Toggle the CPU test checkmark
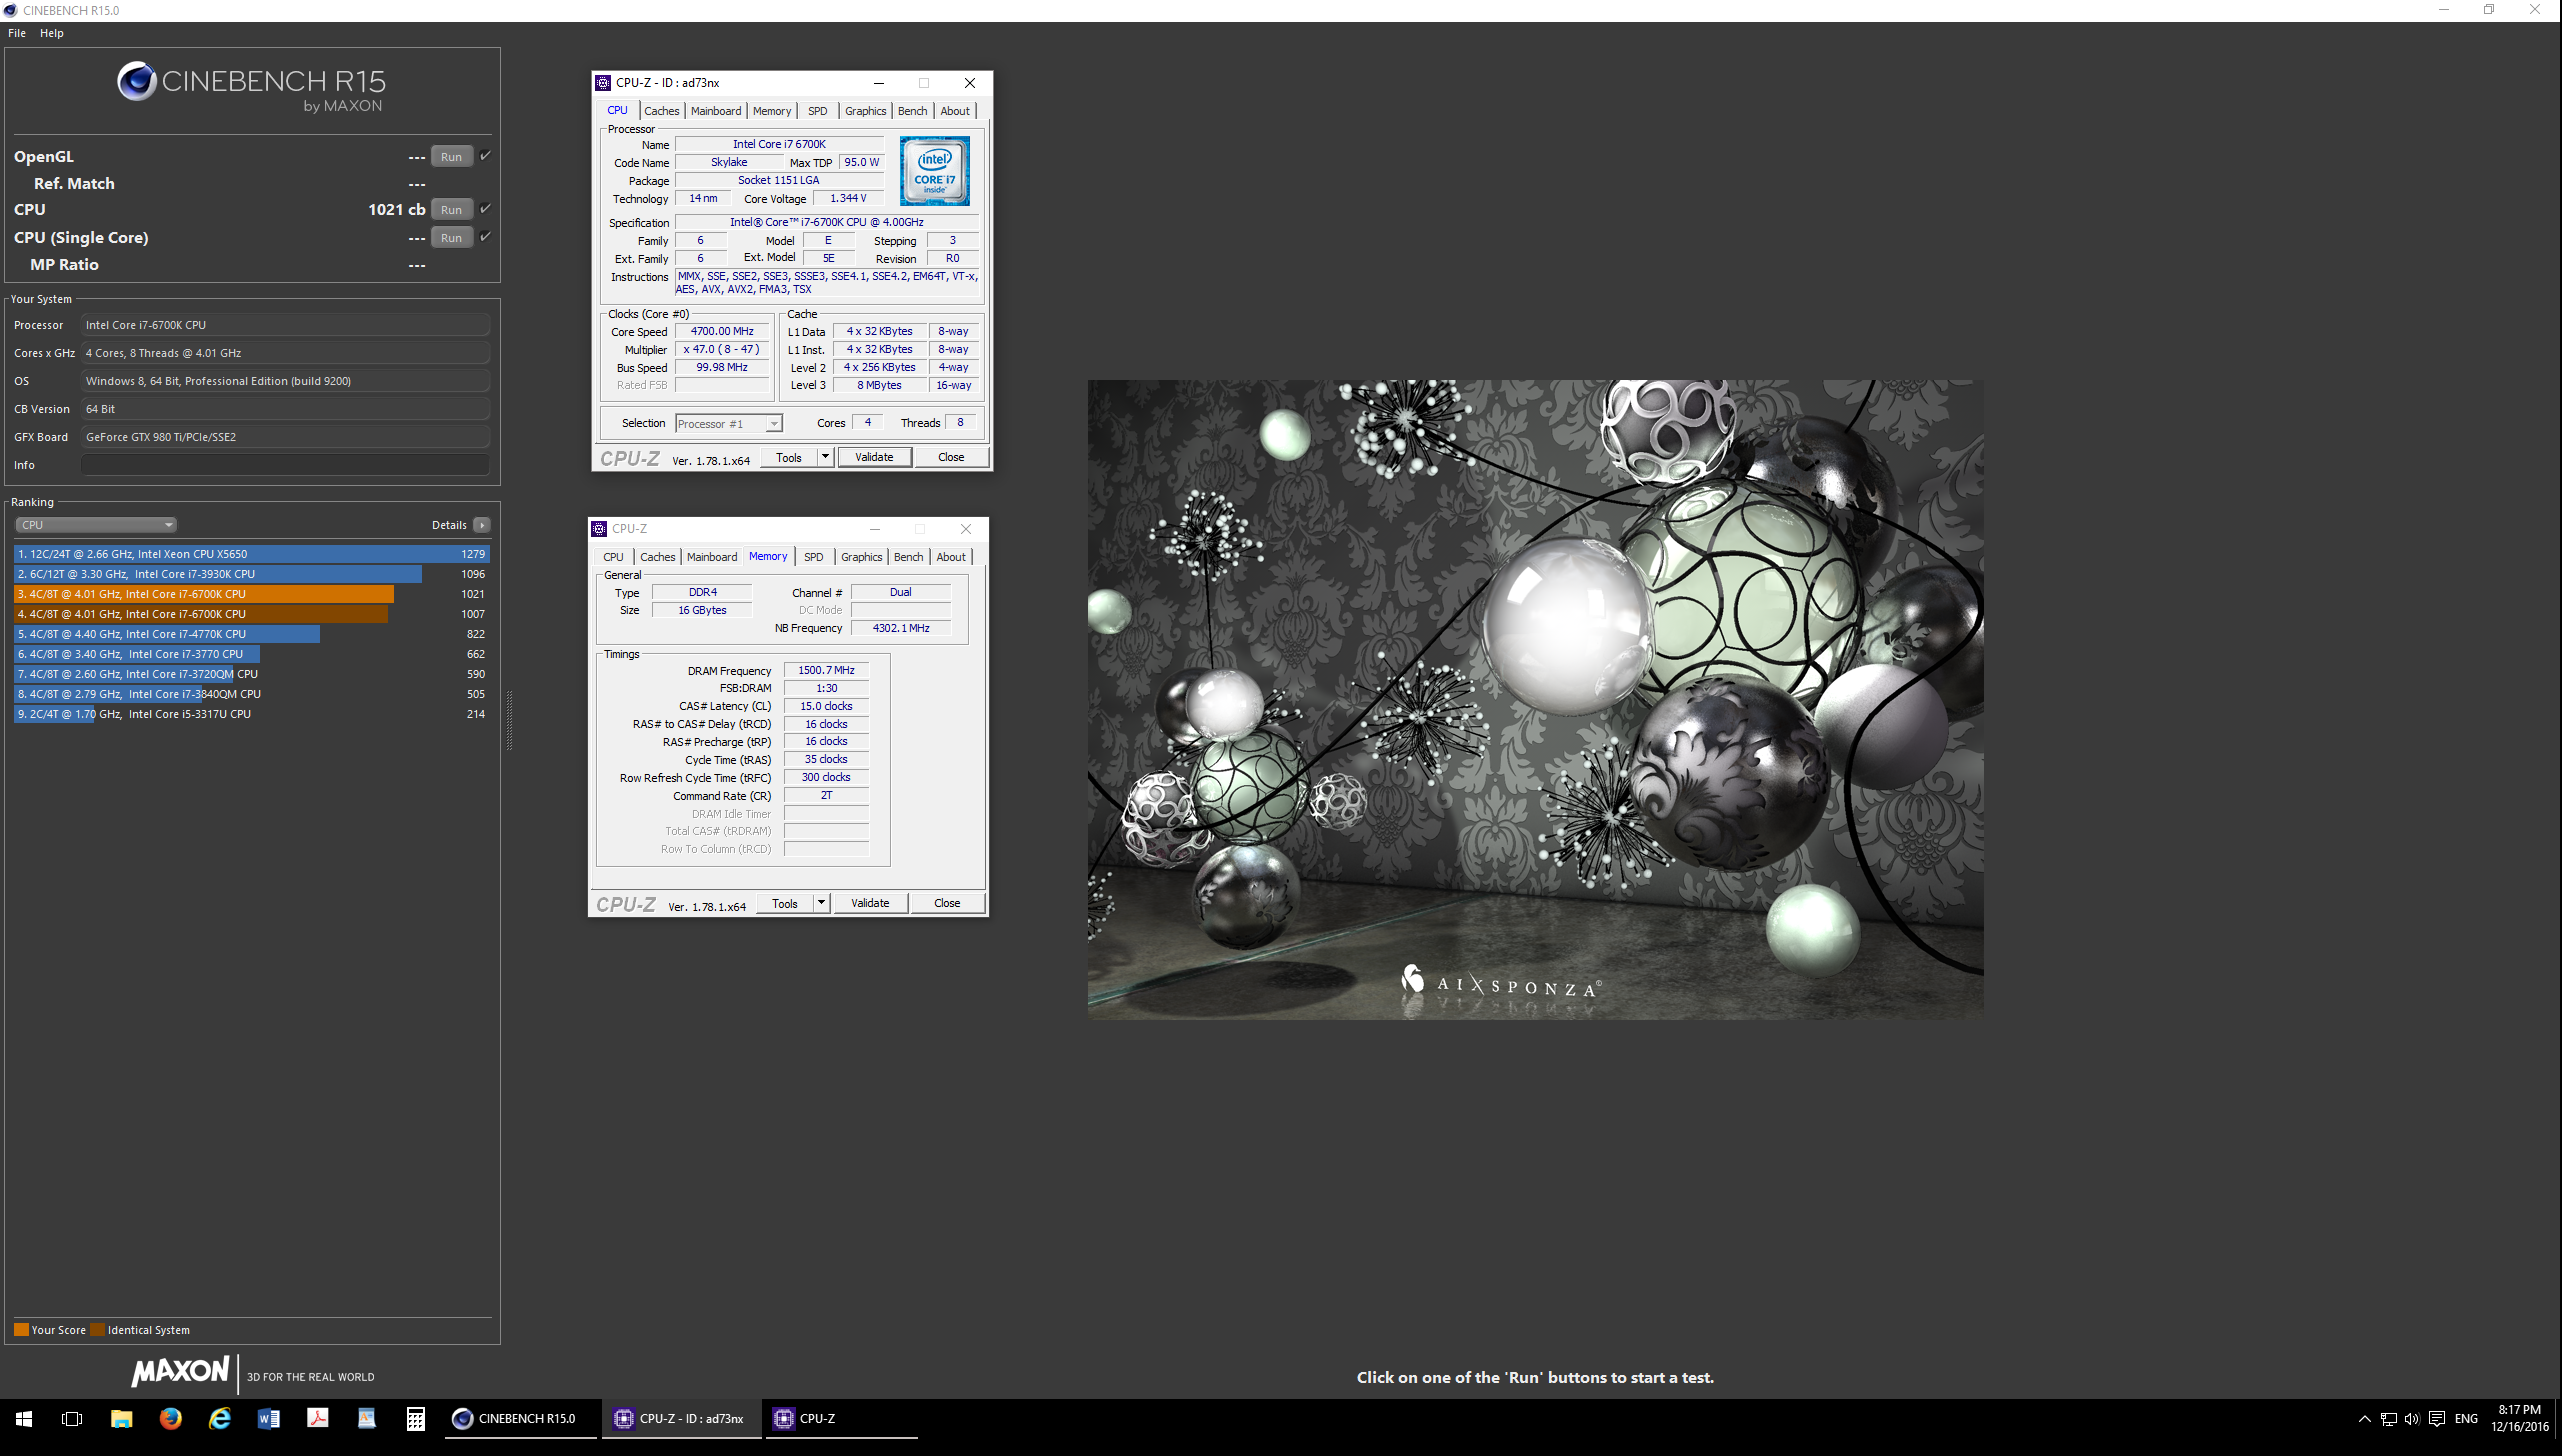This screenshot has height=1456, width=2562. pos(485,209)
